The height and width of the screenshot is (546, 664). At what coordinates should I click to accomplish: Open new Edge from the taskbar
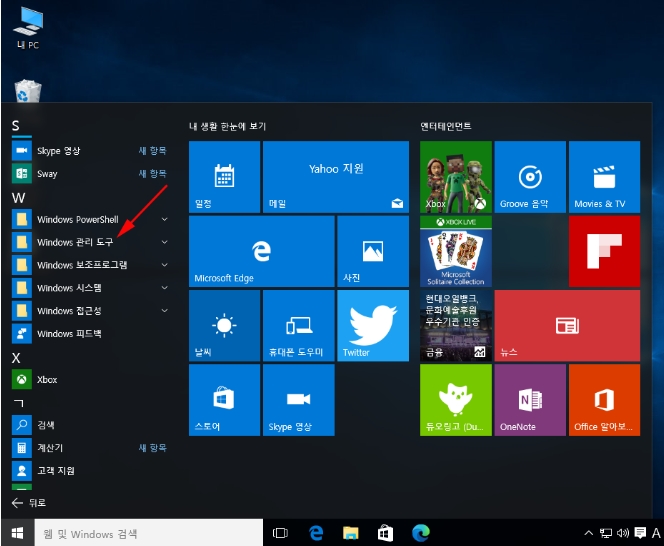[421, 533]
